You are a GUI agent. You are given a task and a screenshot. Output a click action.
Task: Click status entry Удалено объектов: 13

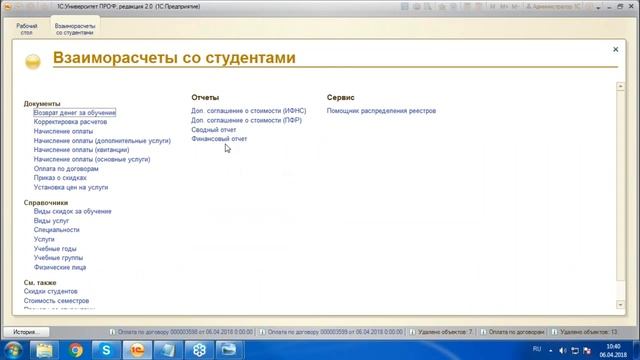(x=584, y=332)
